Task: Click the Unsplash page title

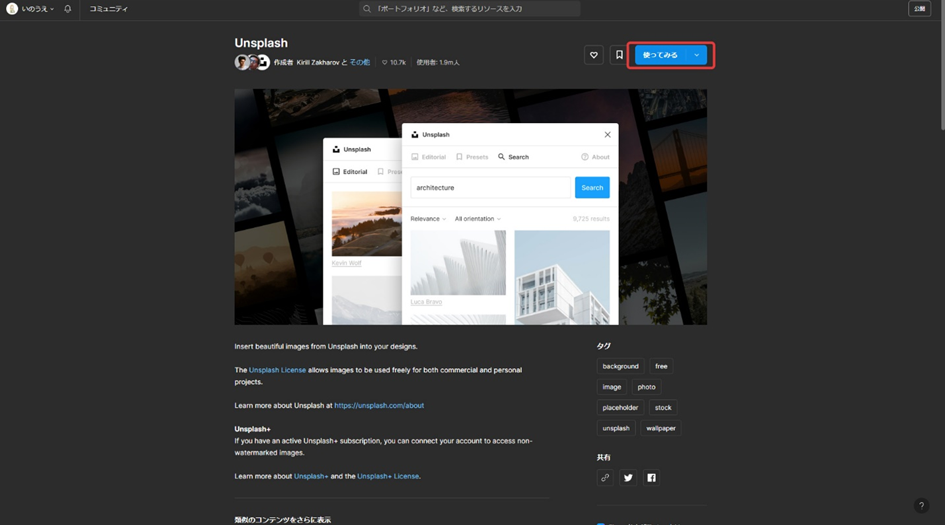Action: [261, 43]
